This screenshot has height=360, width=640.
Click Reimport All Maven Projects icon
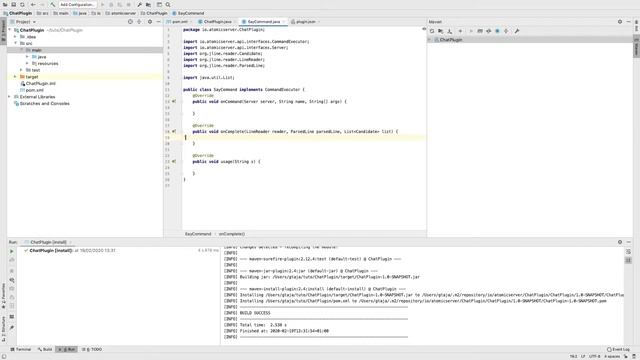(x=432, y=31)
